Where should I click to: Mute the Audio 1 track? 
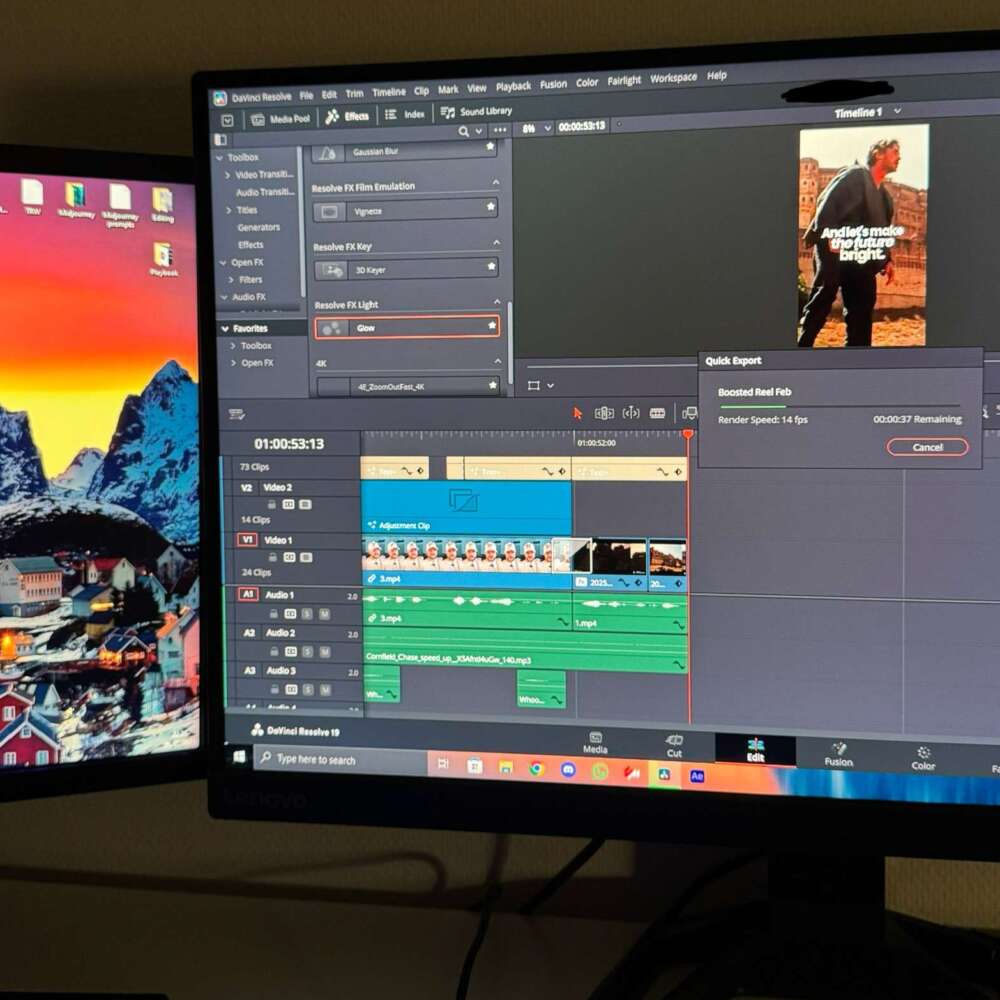[325, 614]
